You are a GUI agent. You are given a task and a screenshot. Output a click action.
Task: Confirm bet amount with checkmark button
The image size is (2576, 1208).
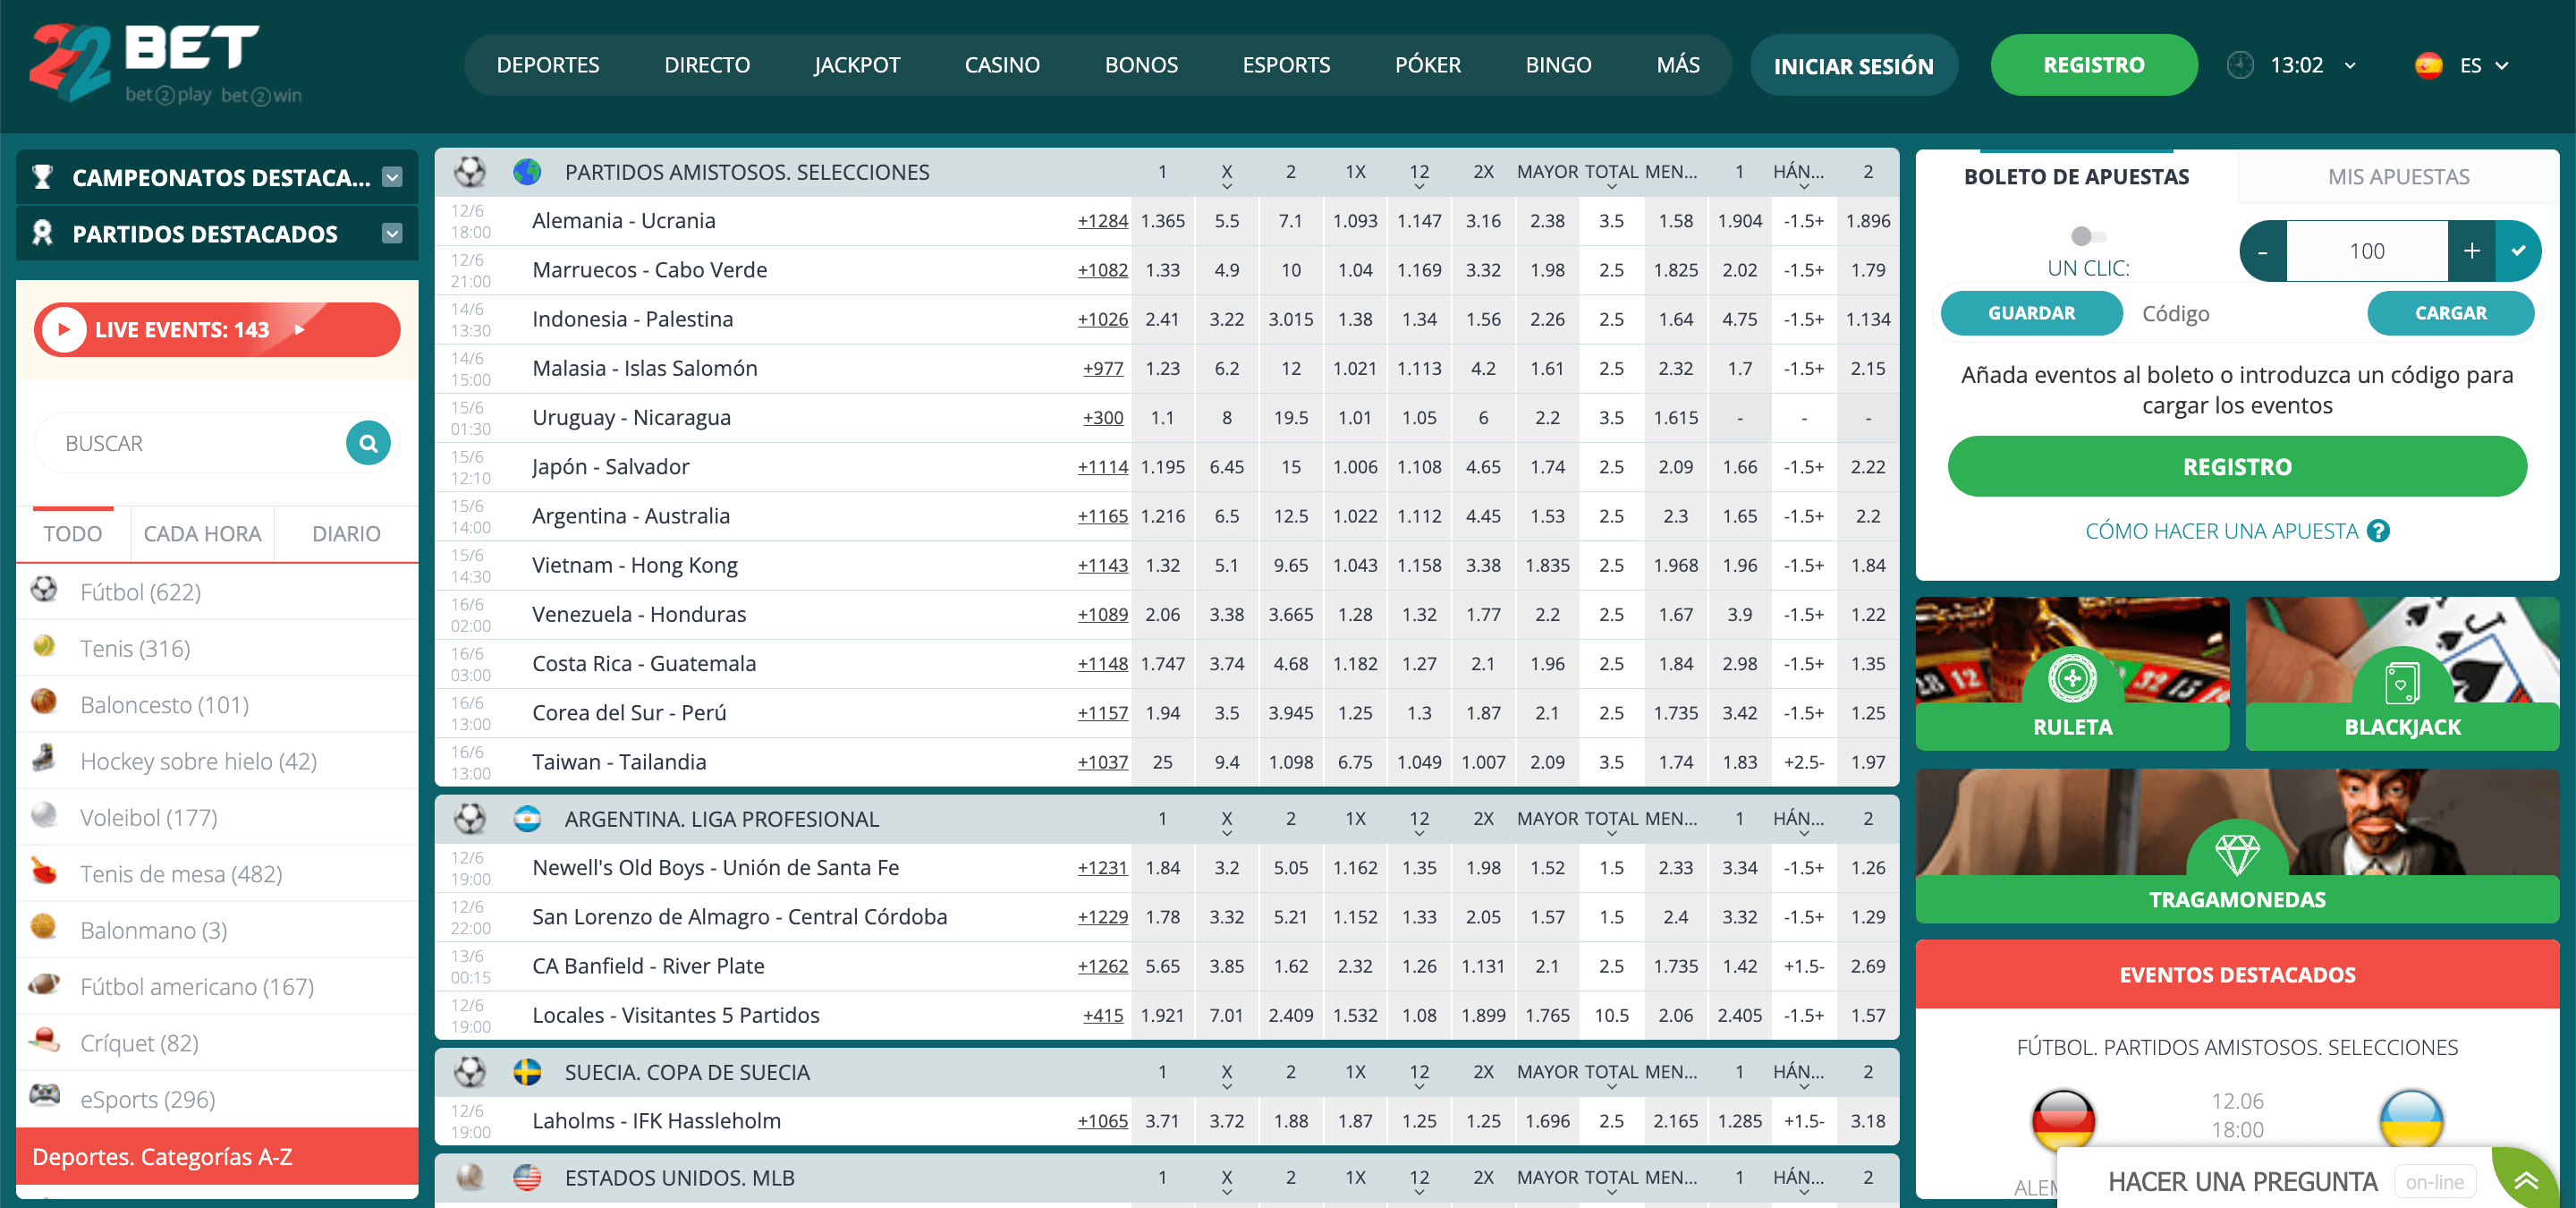click(x=2518, y=251)
